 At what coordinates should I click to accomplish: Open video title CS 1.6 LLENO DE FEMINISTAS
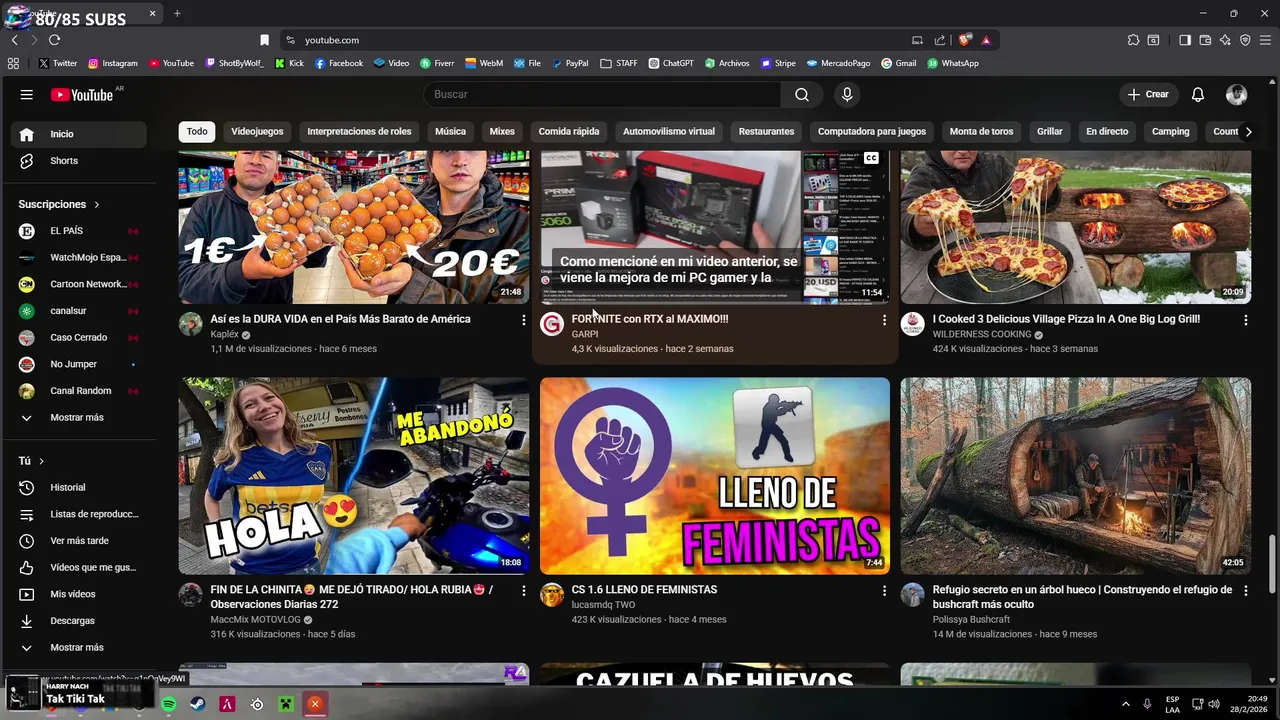point(644,590)
